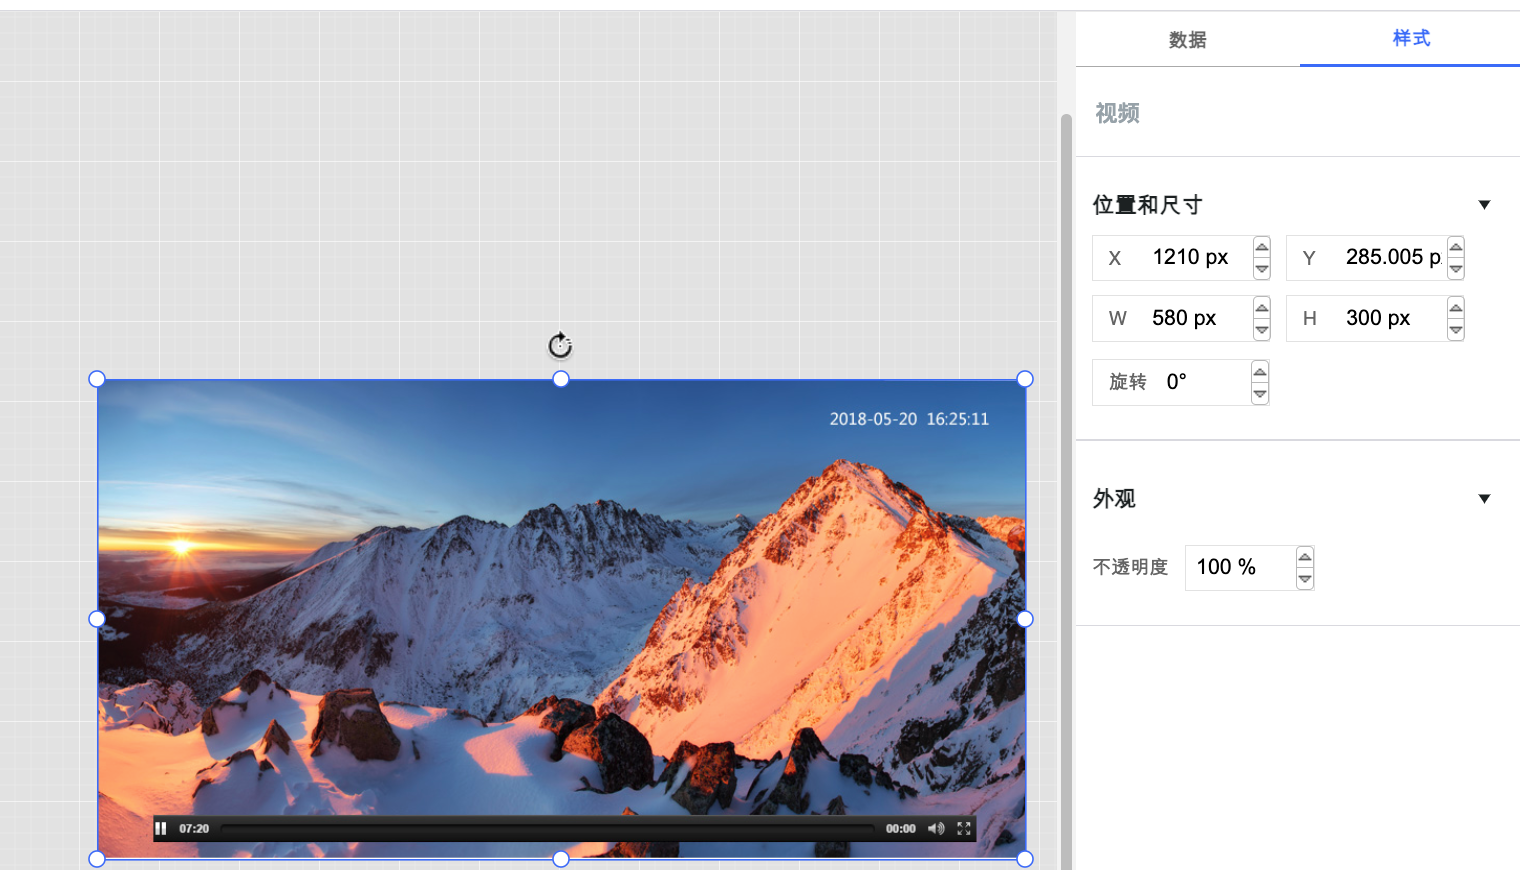Increase 不透明度 with up arrow

[x=1305, y=557]
